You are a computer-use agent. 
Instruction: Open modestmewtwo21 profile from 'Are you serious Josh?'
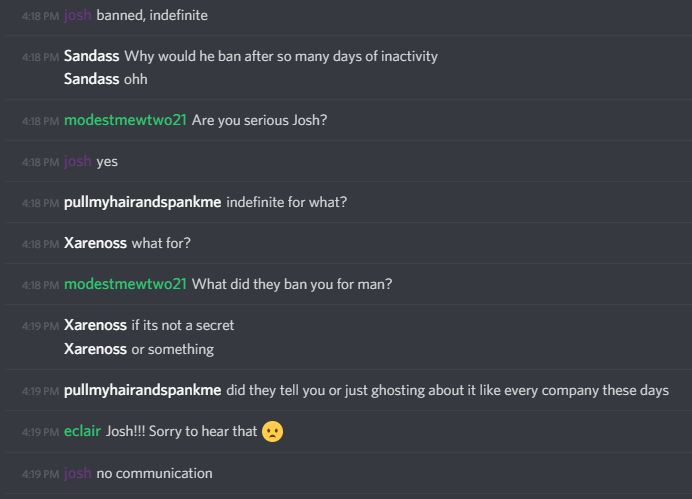click(125, 120)
